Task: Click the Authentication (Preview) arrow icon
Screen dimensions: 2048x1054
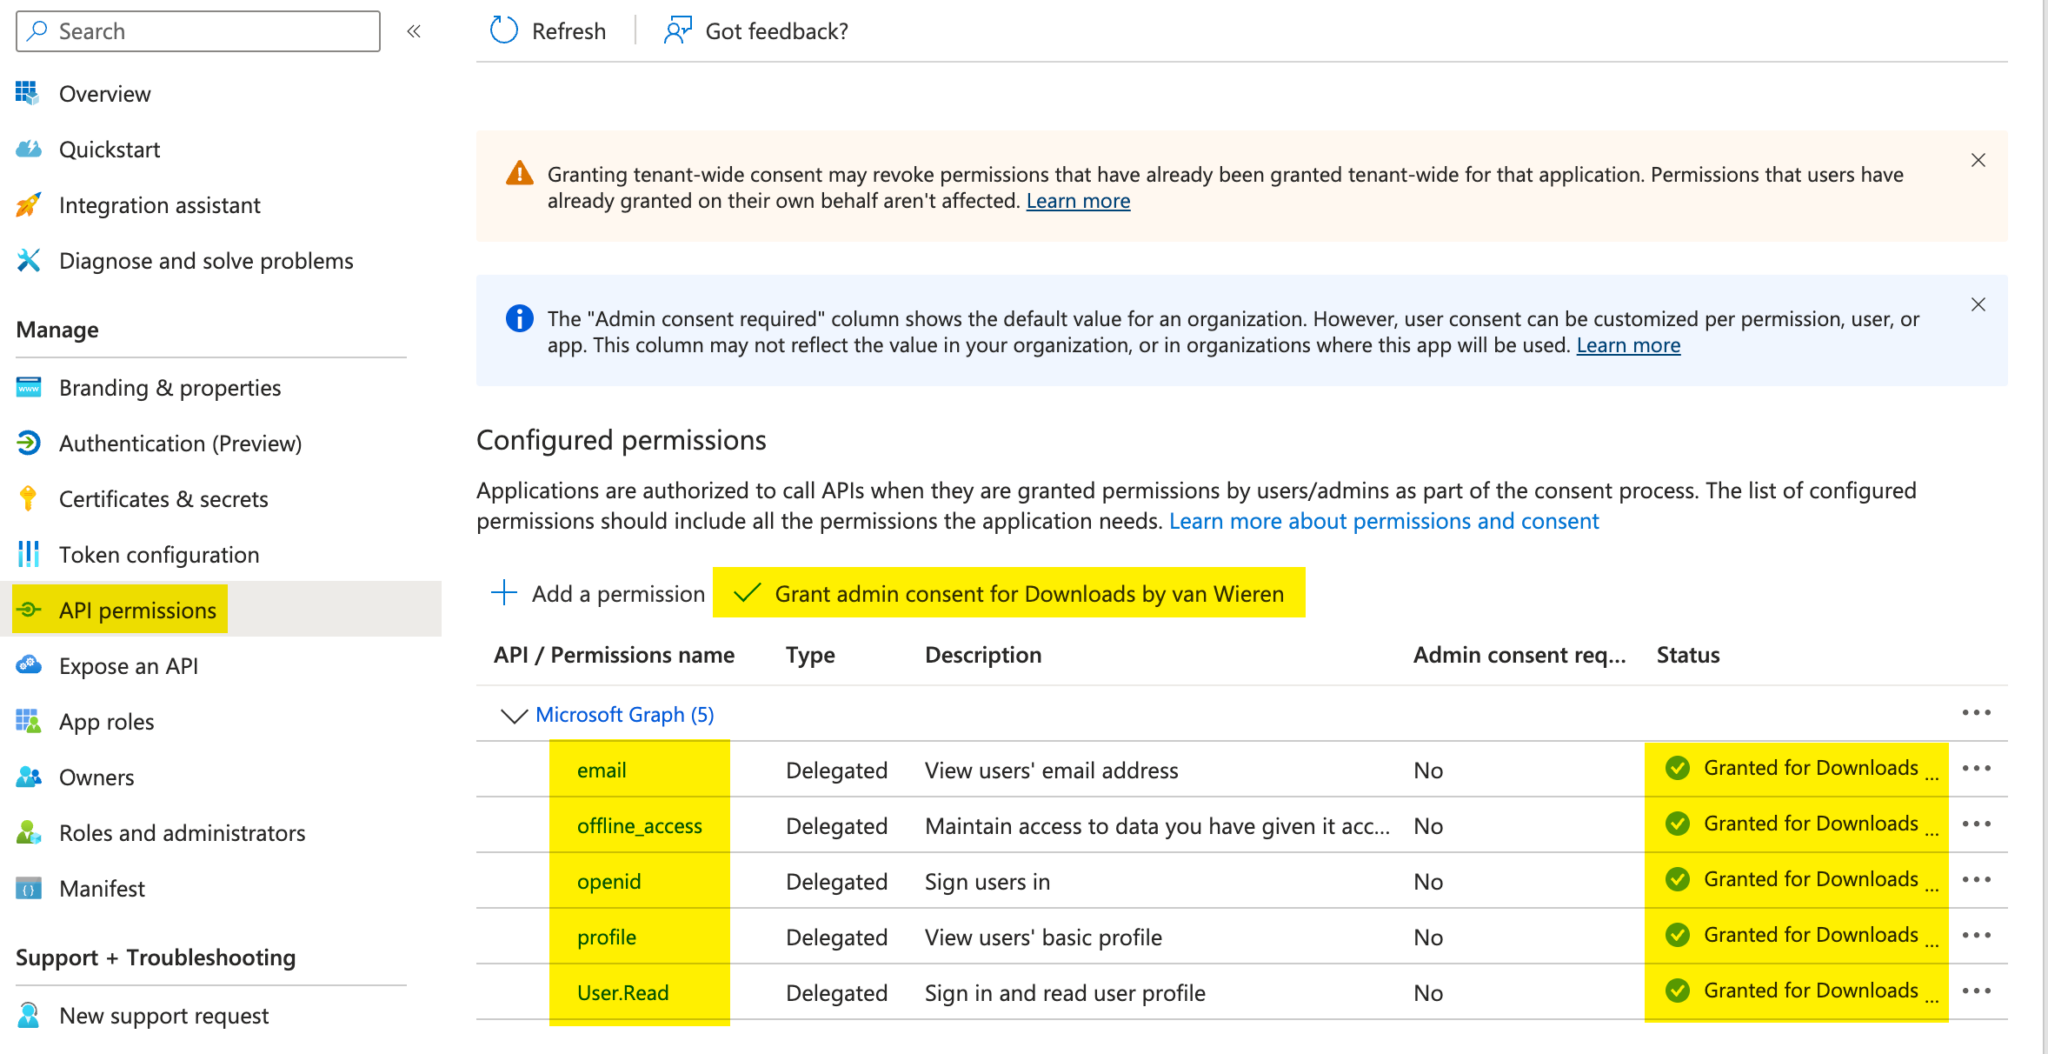Action: [x=28, y=442]
